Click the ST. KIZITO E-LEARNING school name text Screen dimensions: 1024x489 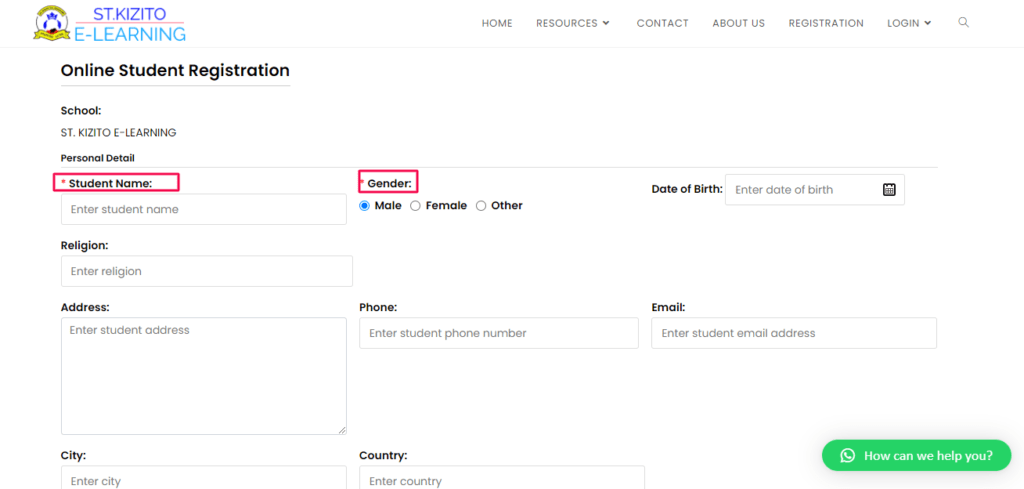[x=118, y=133]
